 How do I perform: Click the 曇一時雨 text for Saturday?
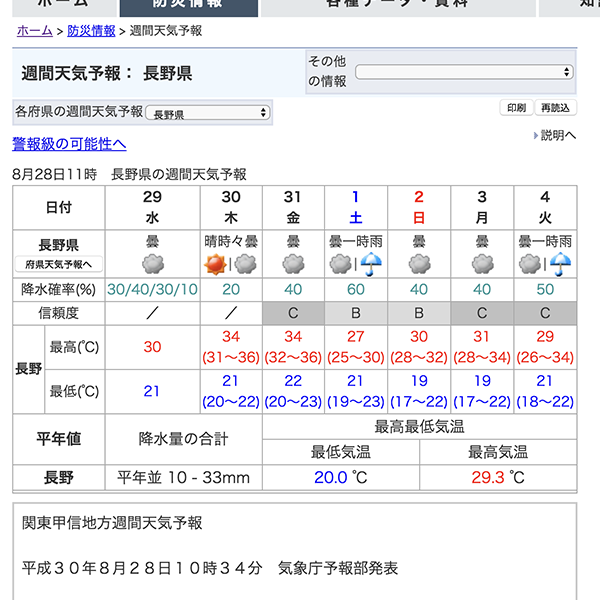(x=356, y=241)
